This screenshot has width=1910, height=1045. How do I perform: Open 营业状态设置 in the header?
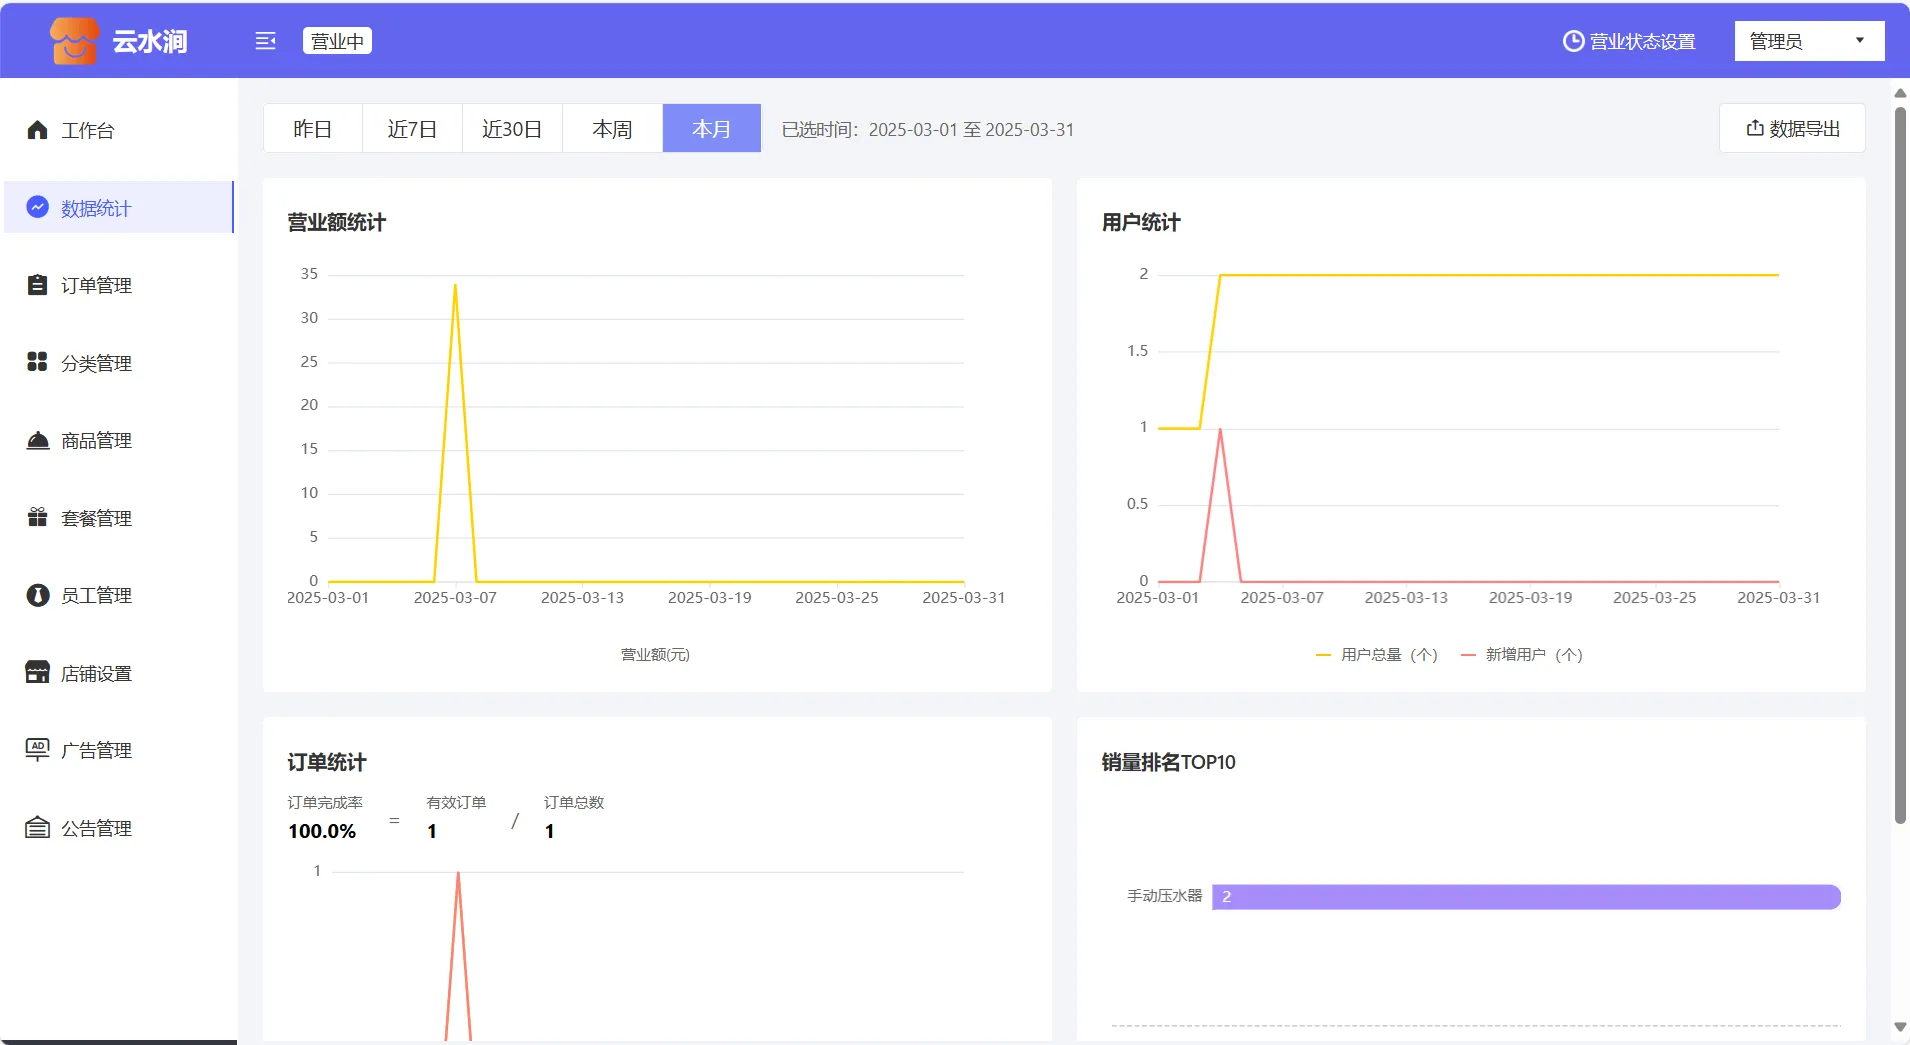(x=1629, y=41)
